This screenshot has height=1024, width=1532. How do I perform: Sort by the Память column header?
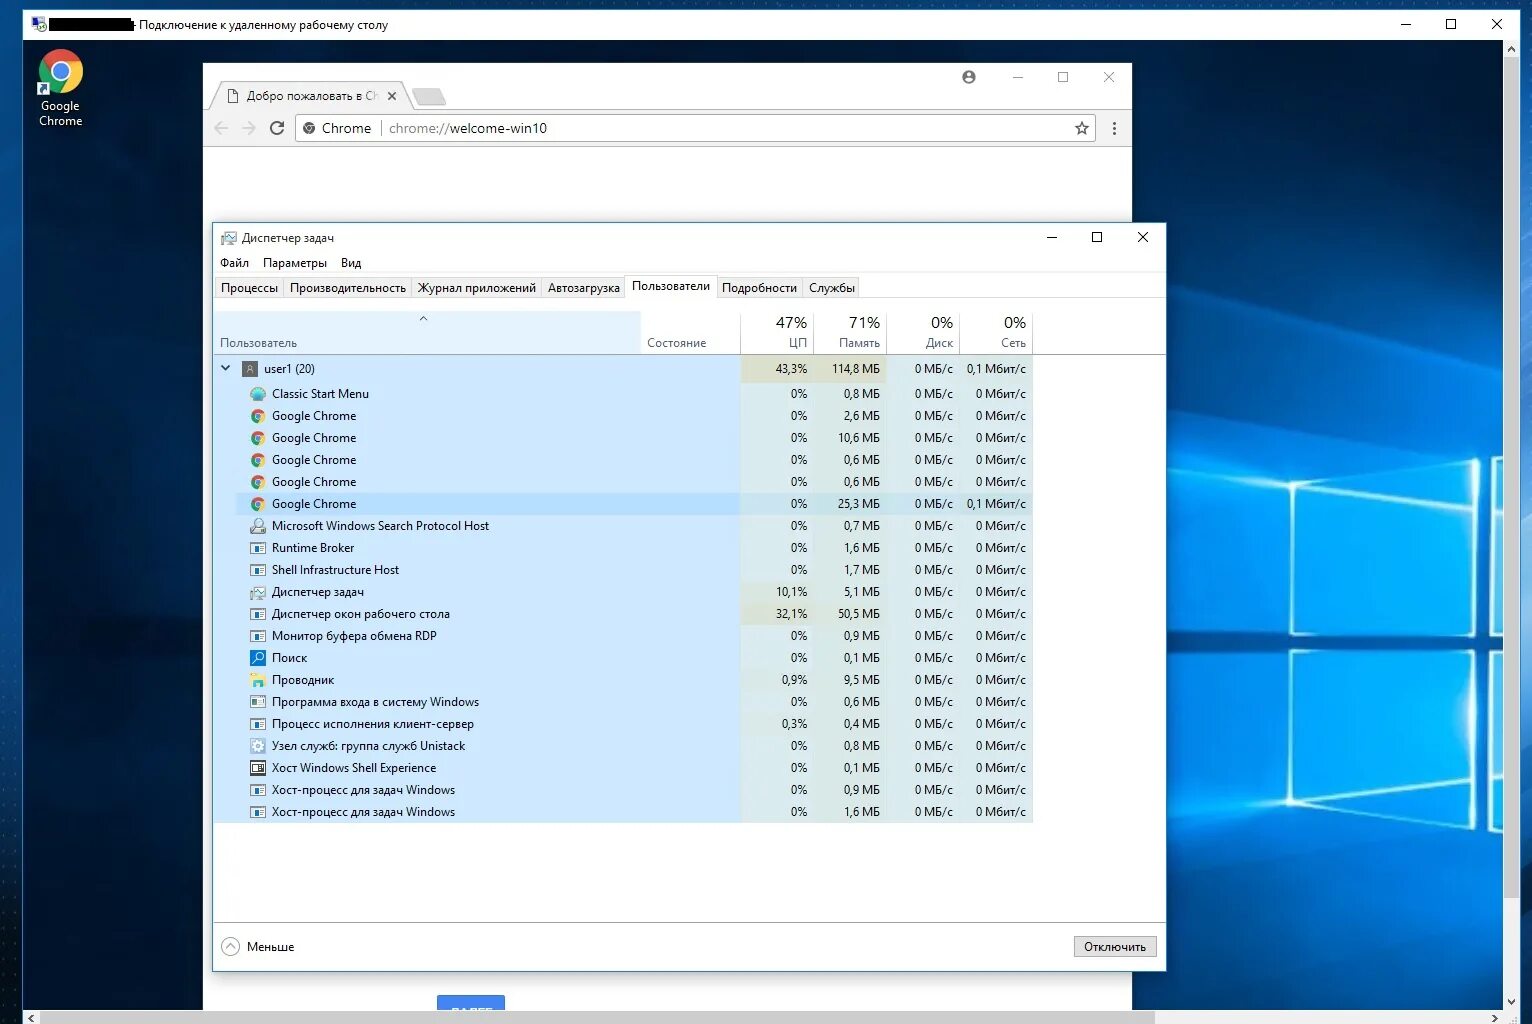(x=850, y=333)
